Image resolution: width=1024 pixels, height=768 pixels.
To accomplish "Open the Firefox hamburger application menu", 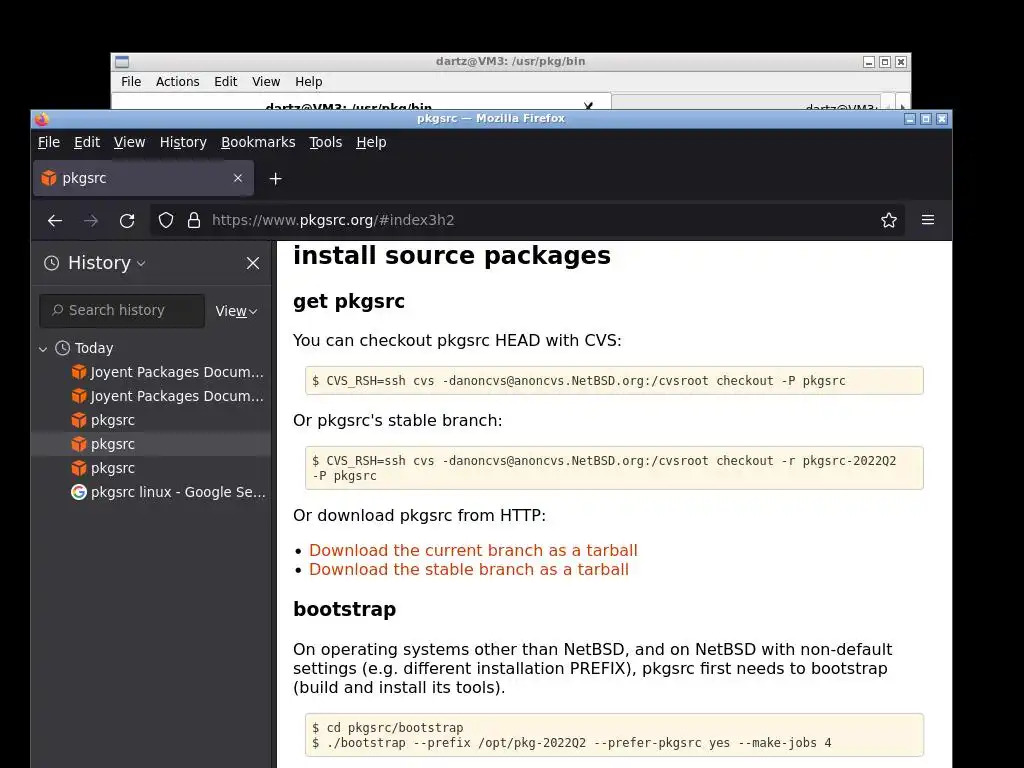I will [928, 220].
